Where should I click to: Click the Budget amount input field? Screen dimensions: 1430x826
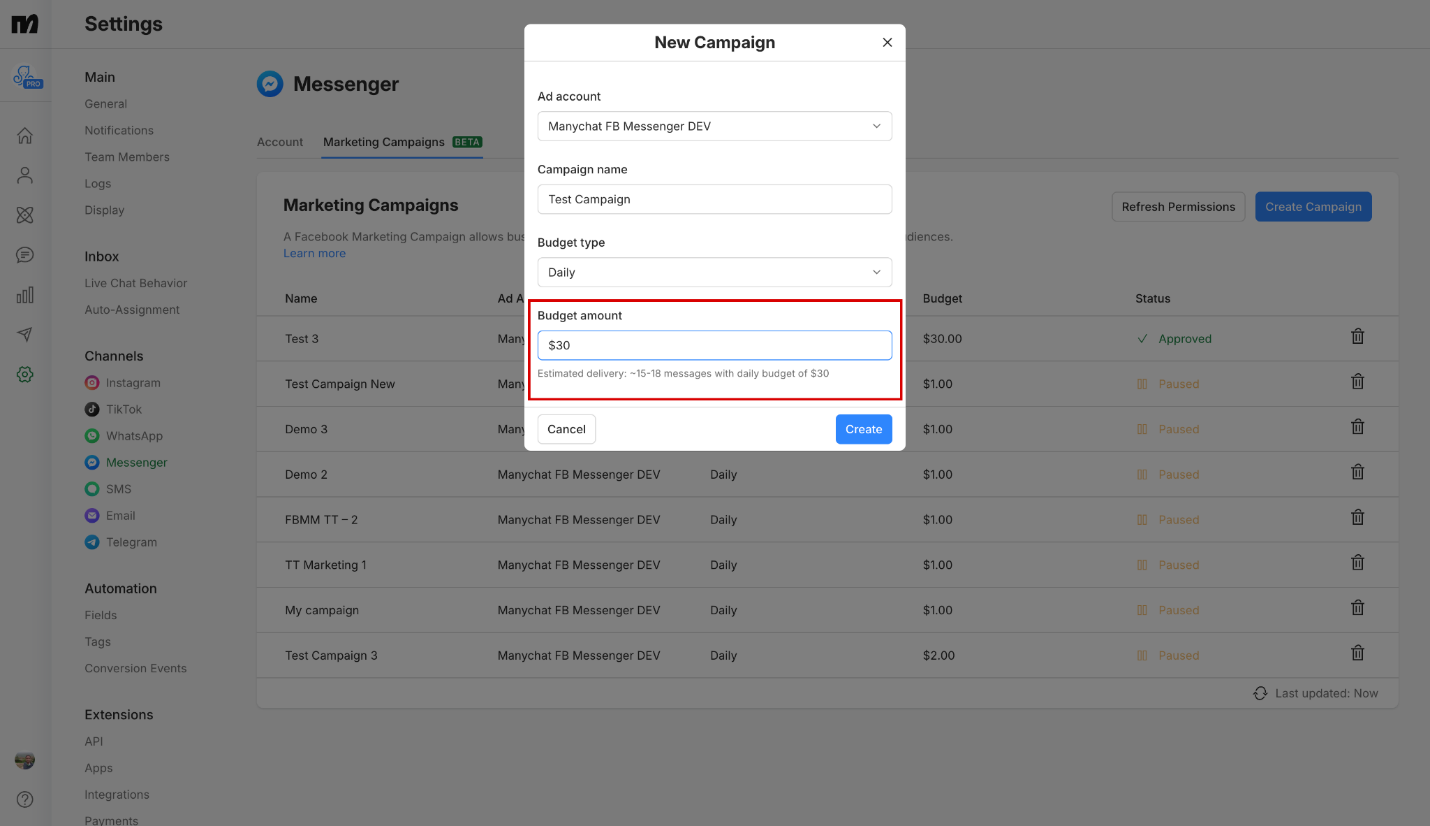pyautogui.click(x=714, y=344)
